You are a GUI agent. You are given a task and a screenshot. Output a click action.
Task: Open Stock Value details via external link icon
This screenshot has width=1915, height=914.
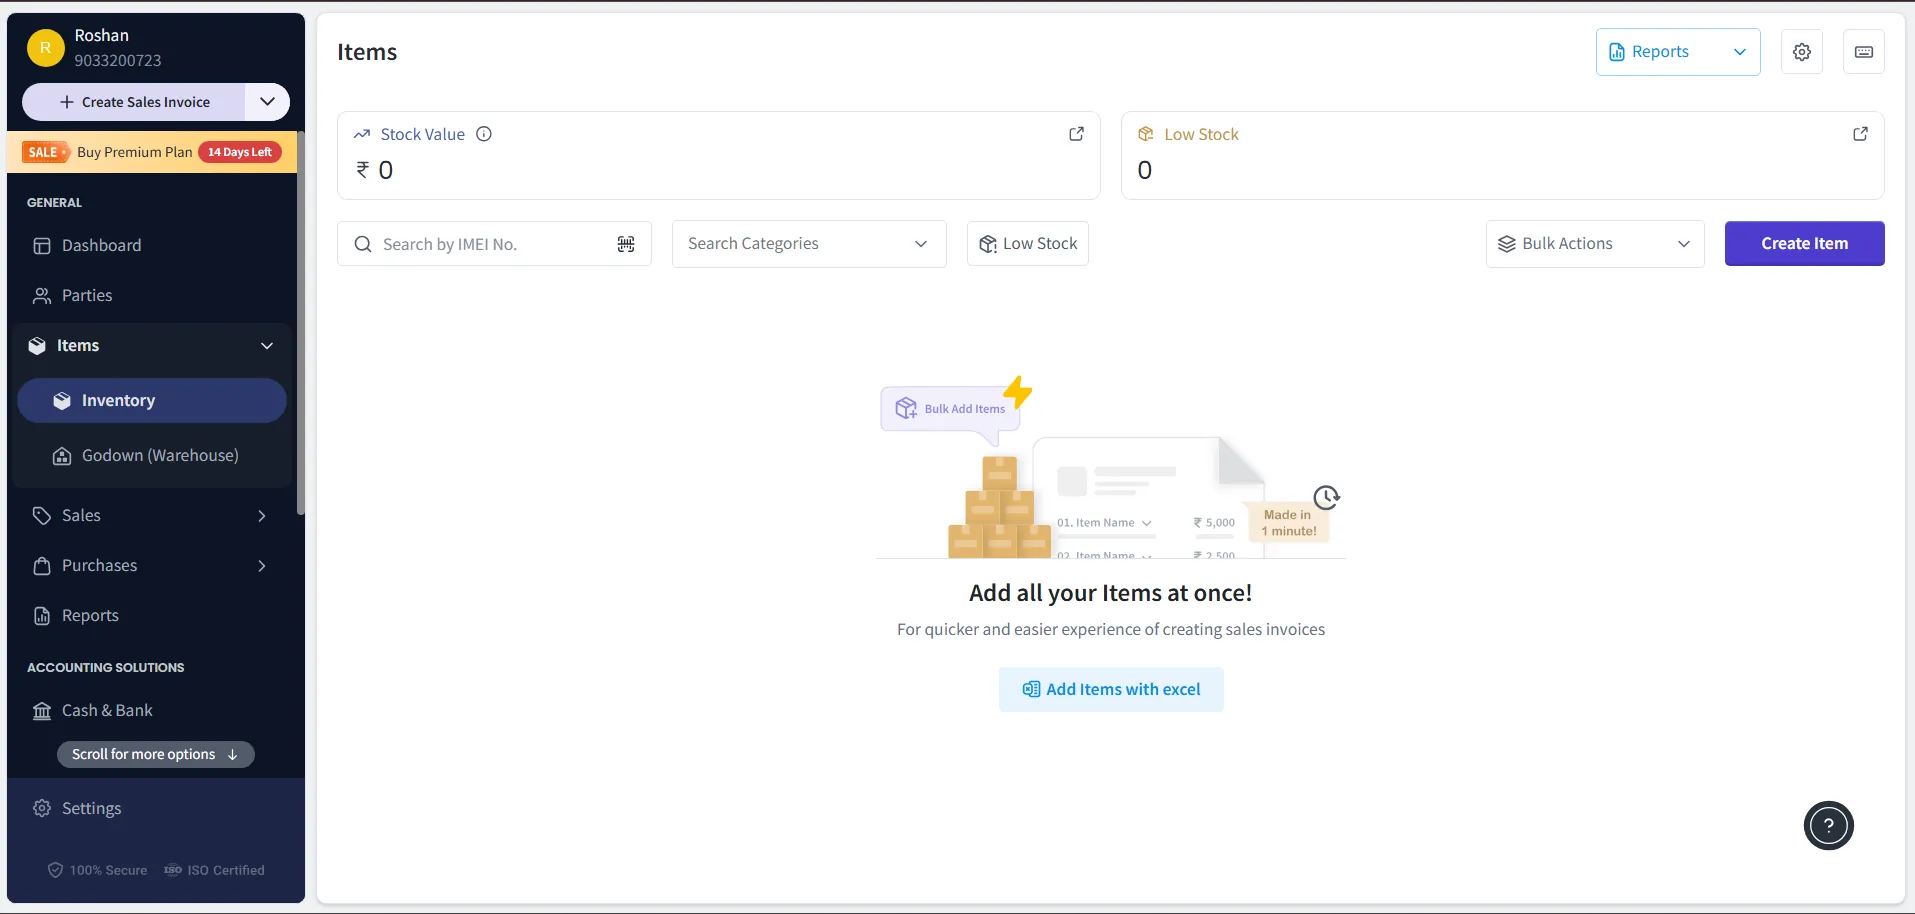[1076, 134]
